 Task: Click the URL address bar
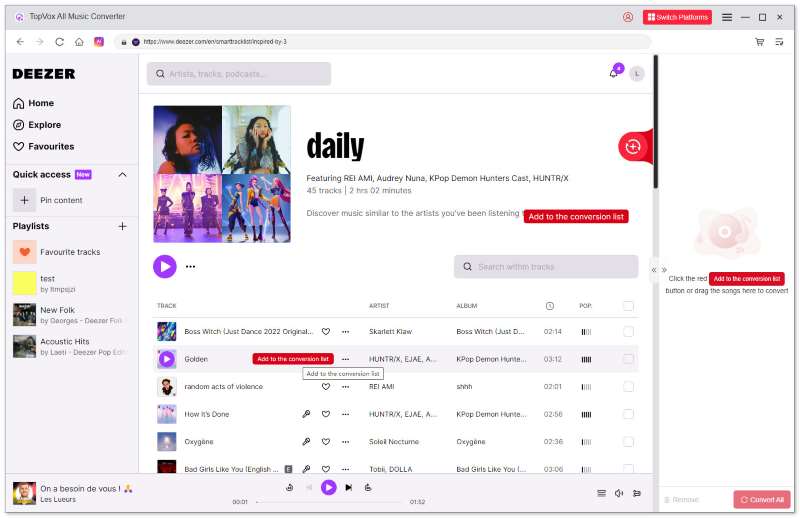point(383,42)
